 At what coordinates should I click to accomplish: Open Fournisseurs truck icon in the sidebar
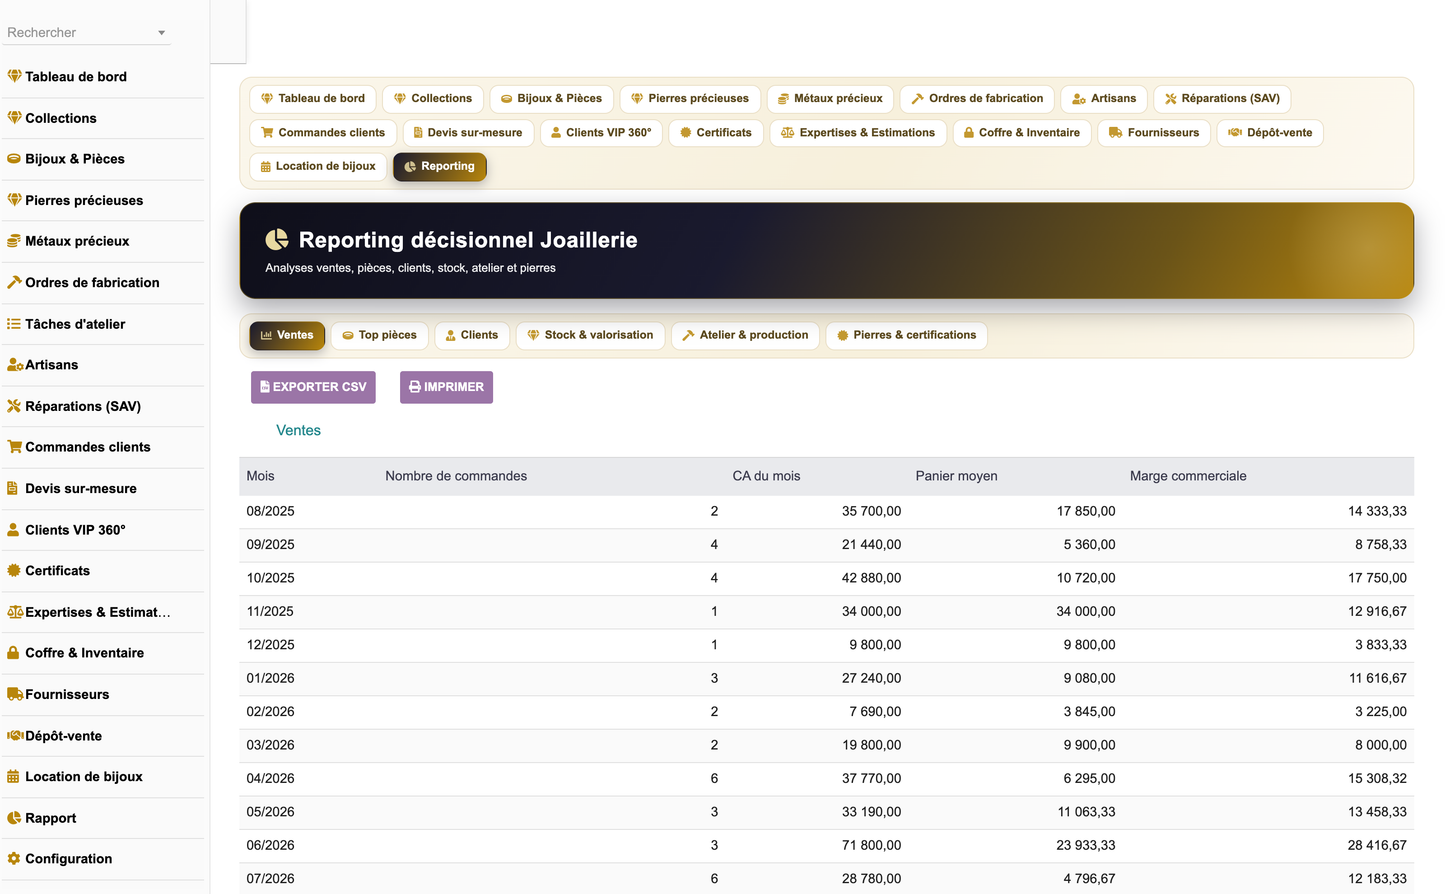click(14, 694)
